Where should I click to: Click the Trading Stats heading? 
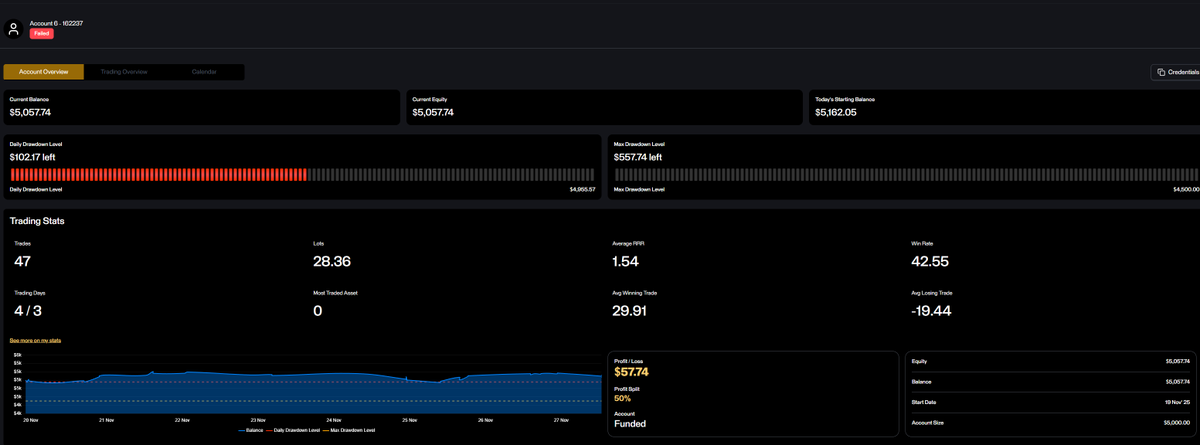tap(37, 220)
